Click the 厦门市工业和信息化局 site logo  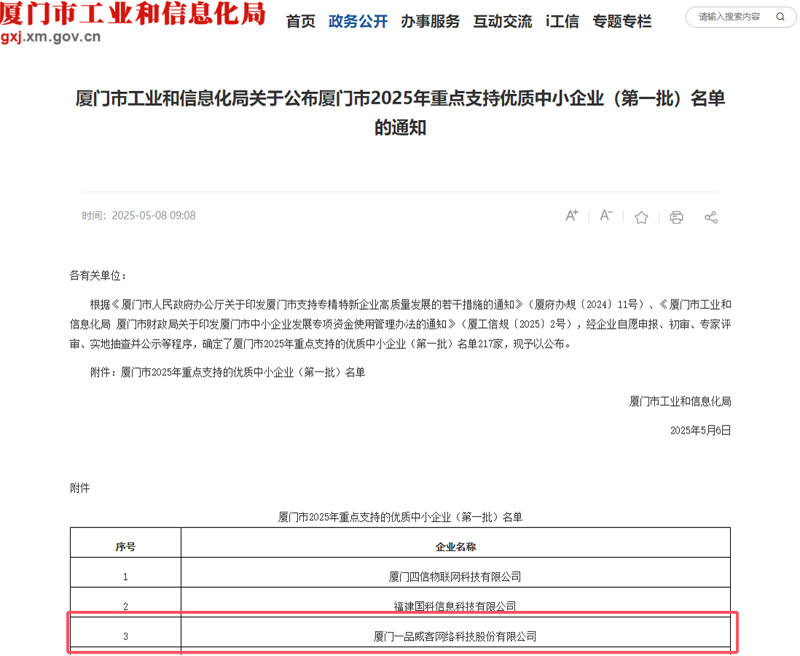(134, 15)
